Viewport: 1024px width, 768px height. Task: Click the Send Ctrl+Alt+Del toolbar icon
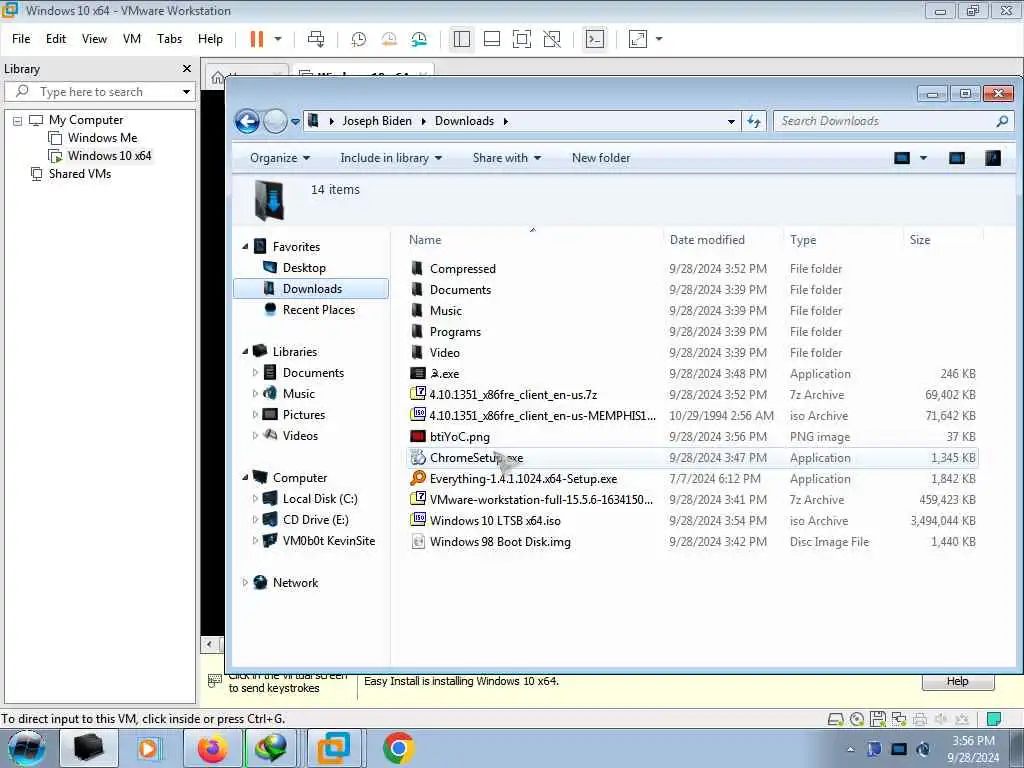[x=316, y=39]
